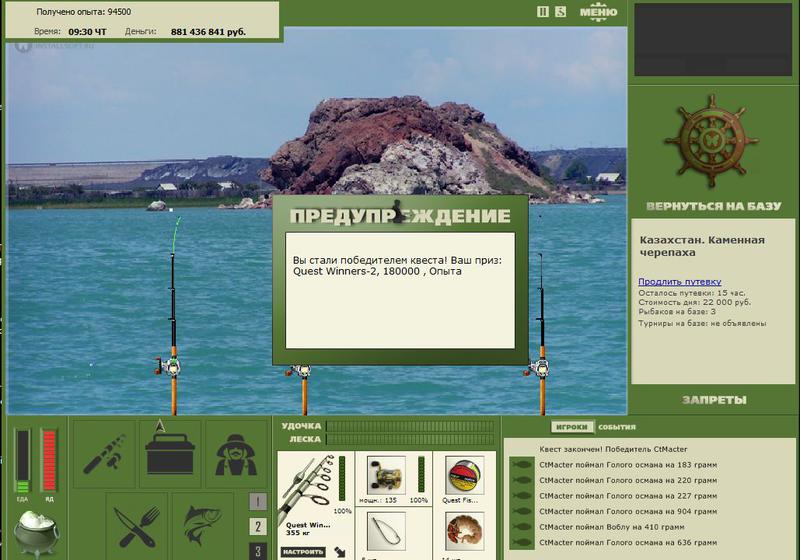
Task: Click the ПРЕДУПРЕЖДЕНИЕ dialog title
Action: pyautogui.click(x=400, y=216)
